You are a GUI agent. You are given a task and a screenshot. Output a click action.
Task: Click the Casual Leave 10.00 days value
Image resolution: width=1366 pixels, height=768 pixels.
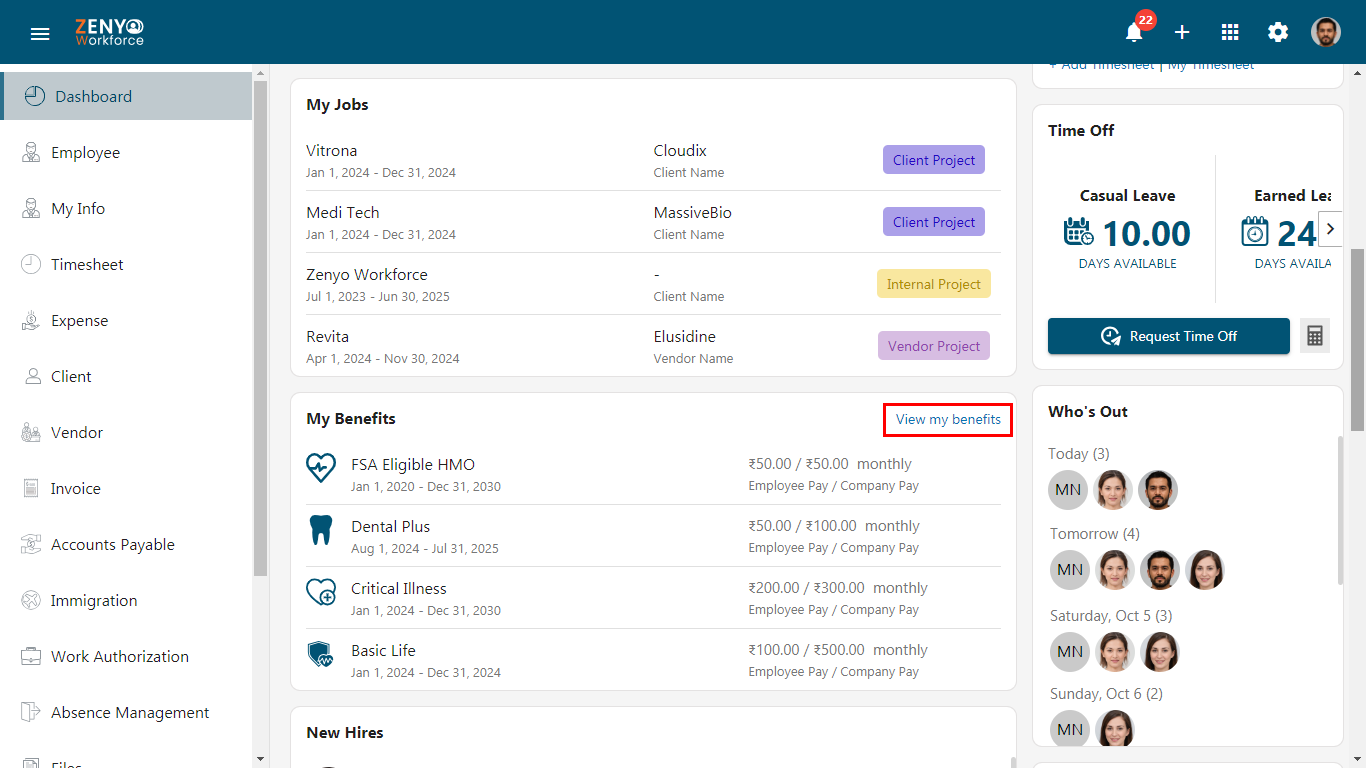pyautogui.click(x=1146, y=233)
